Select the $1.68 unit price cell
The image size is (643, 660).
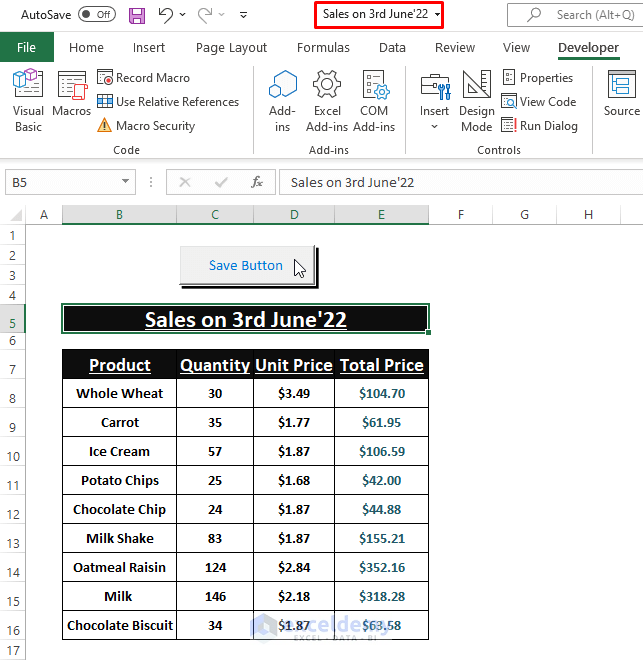pyautogui.click(x=294, y=480)
